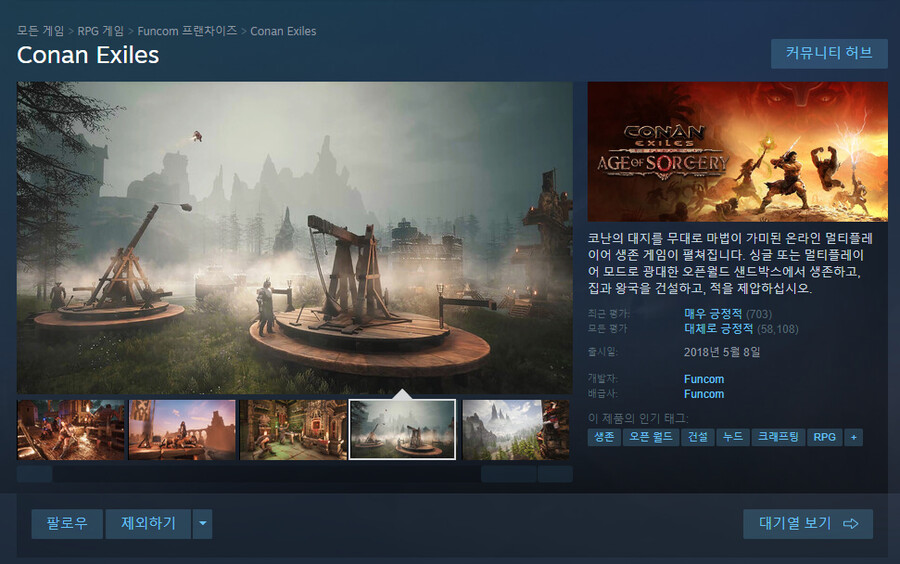The width and height of the screenshot is (900, 564).
Task: Click the left thumbnail scroll arrow
Action: [34, 474]
